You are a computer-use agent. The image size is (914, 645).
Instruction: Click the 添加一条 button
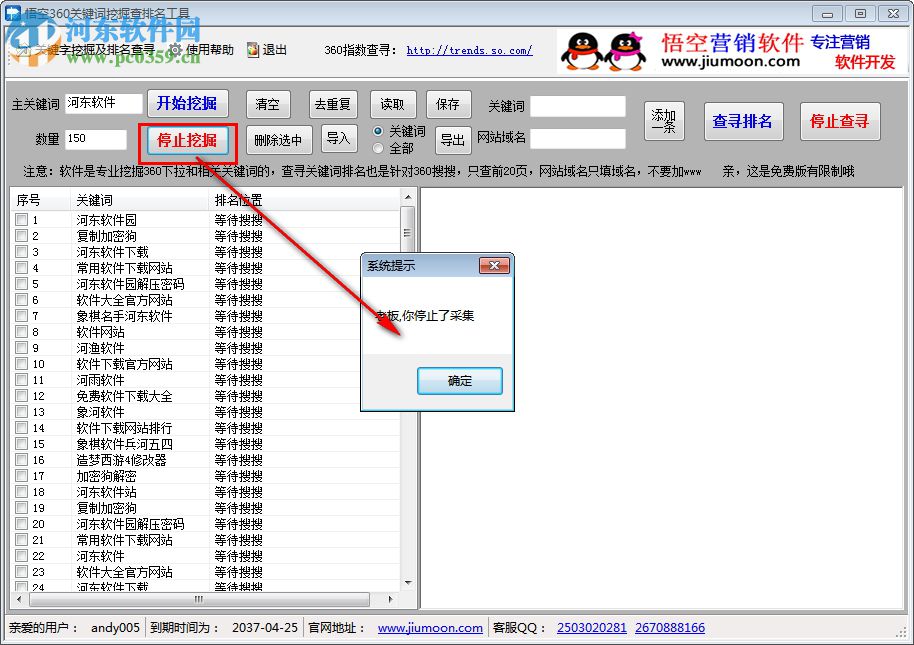[664, 121]
